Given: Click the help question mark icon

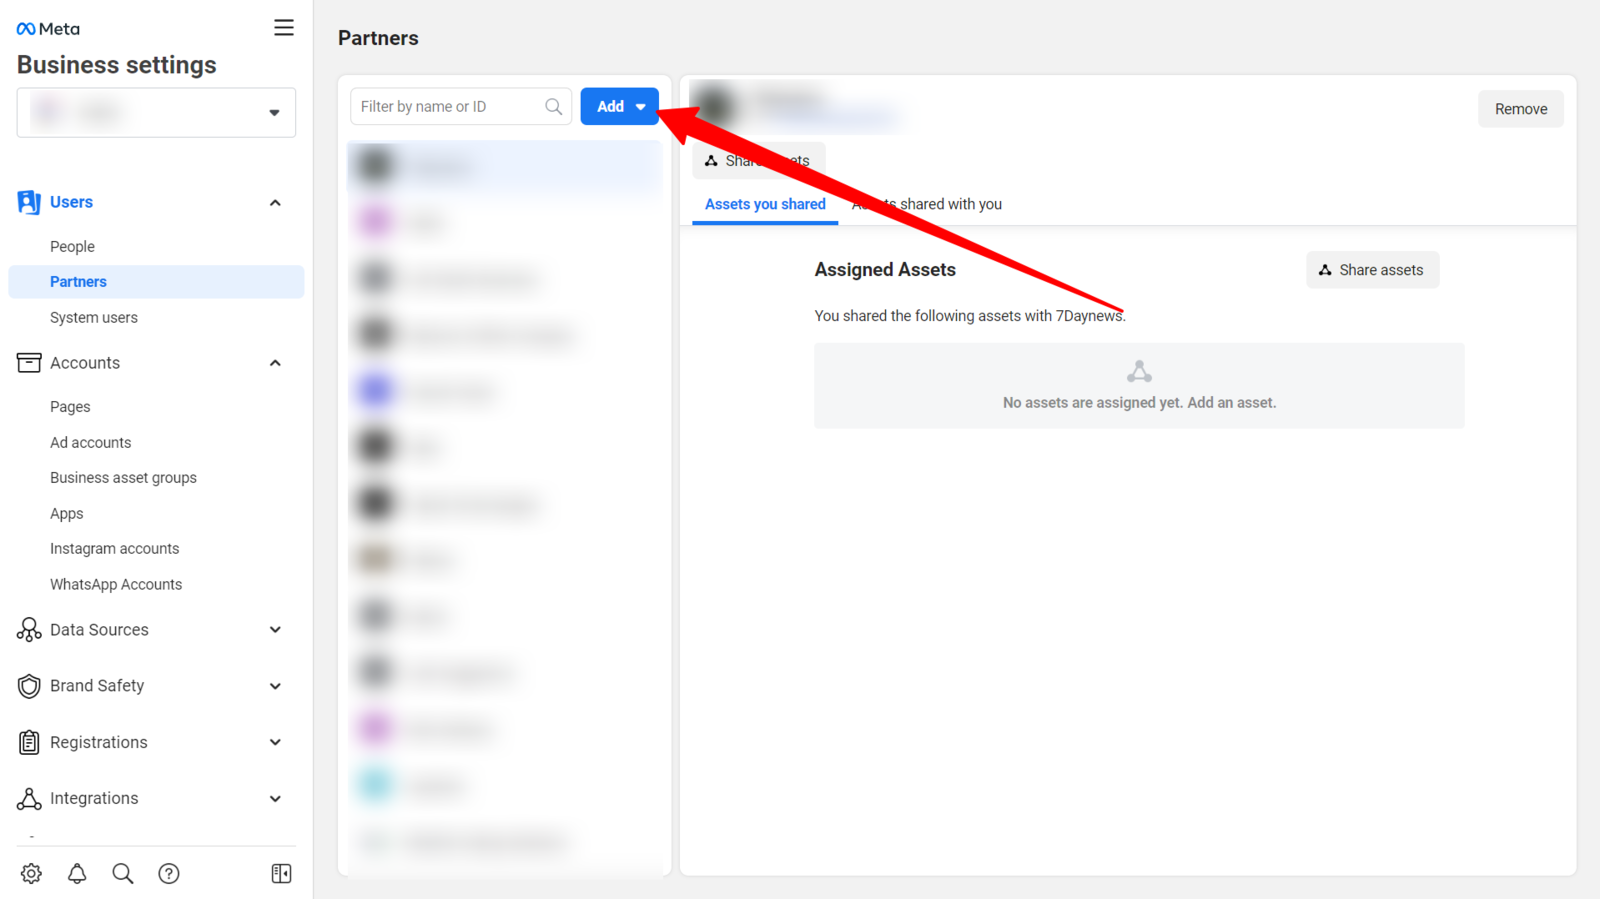Looking at the screenshot, I should click(169, 873).
